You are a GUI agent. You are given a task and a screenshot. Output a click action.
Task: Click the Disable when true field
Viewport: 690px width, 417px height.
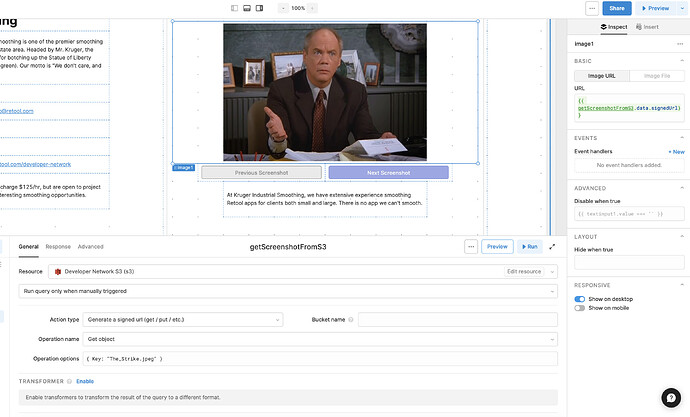(629, 214)
